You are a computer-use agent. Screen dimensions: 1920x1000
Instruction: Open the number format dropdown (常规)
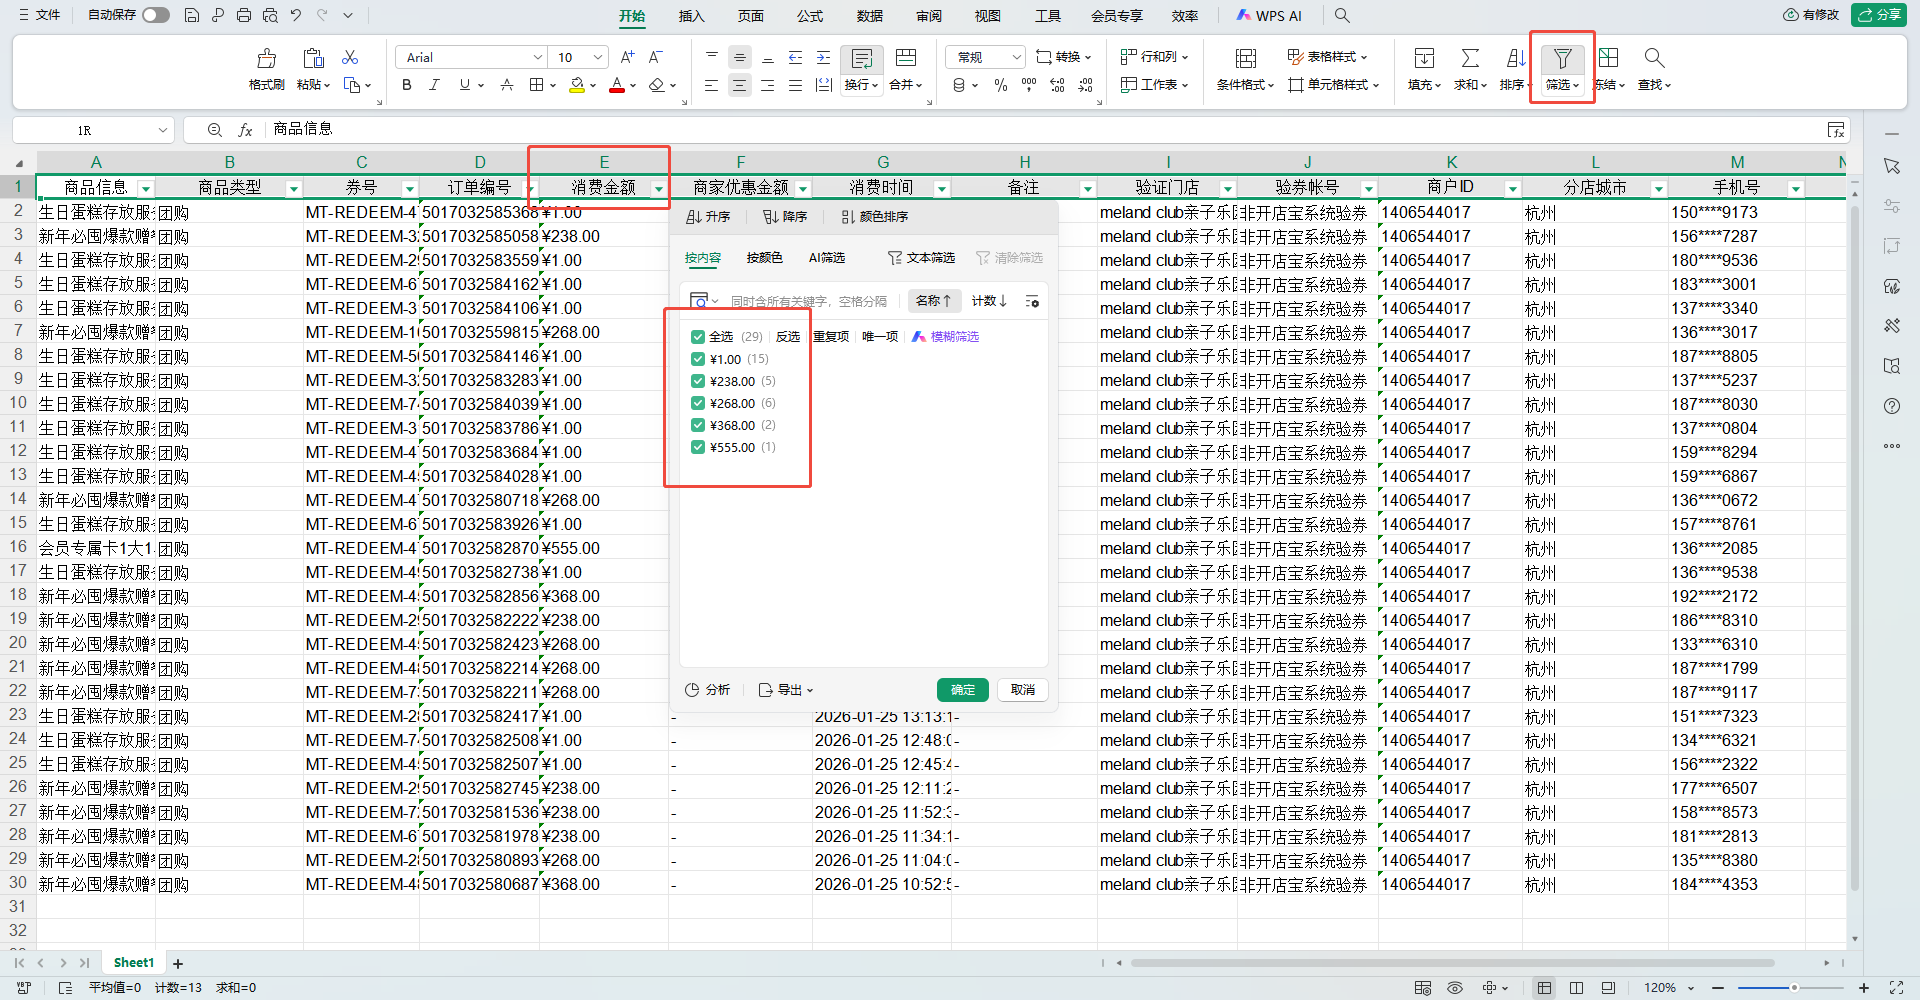click(1016, 58)
